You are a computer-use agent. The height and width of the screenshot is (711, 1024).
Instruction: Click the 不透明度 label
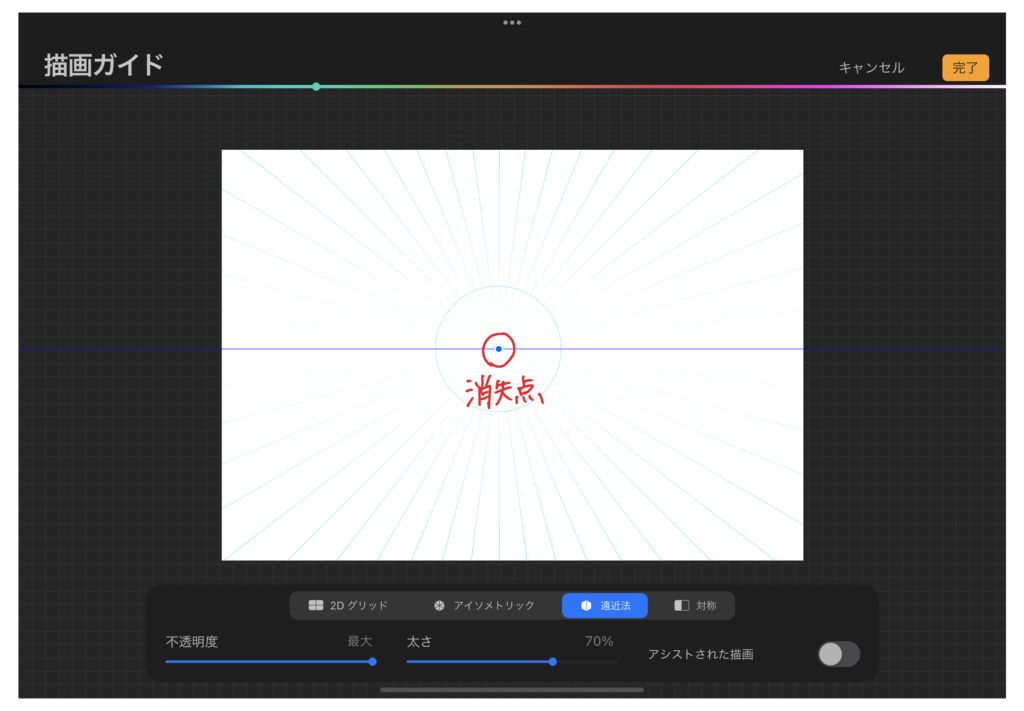[191, 642]
